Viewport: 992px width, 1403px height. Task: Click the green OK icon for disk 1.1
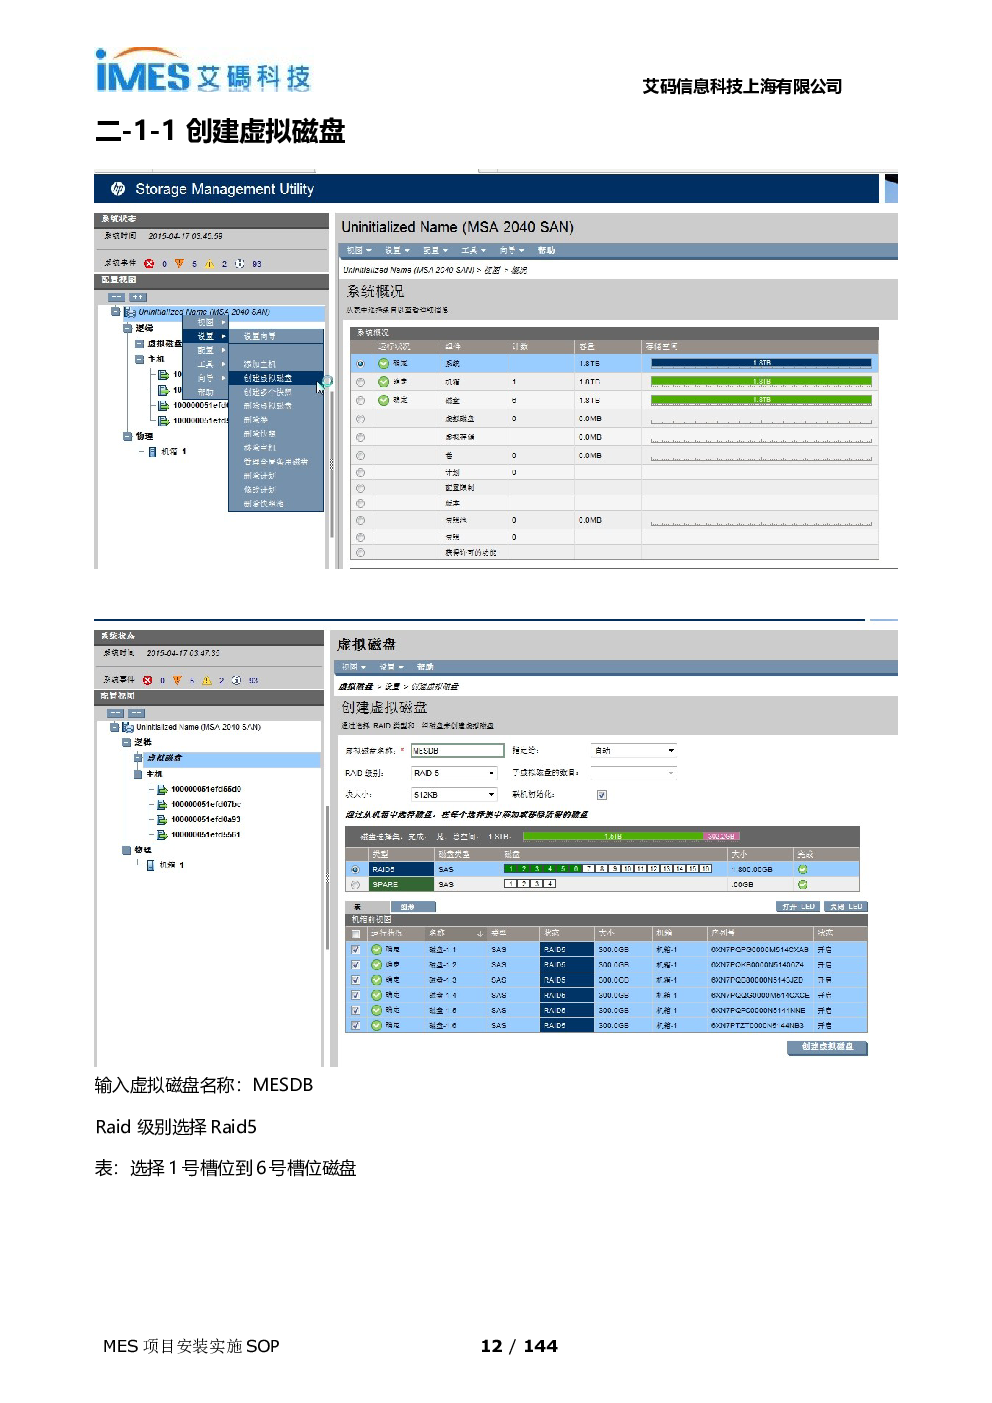tap(377, 949)
